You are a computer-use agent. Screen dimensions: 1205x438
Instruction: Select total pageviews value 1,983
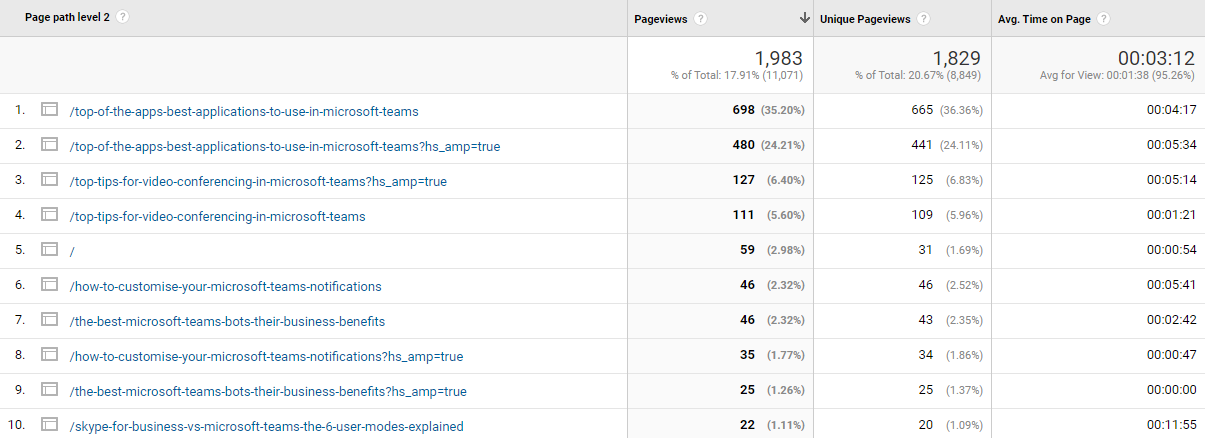click(779, 58)
